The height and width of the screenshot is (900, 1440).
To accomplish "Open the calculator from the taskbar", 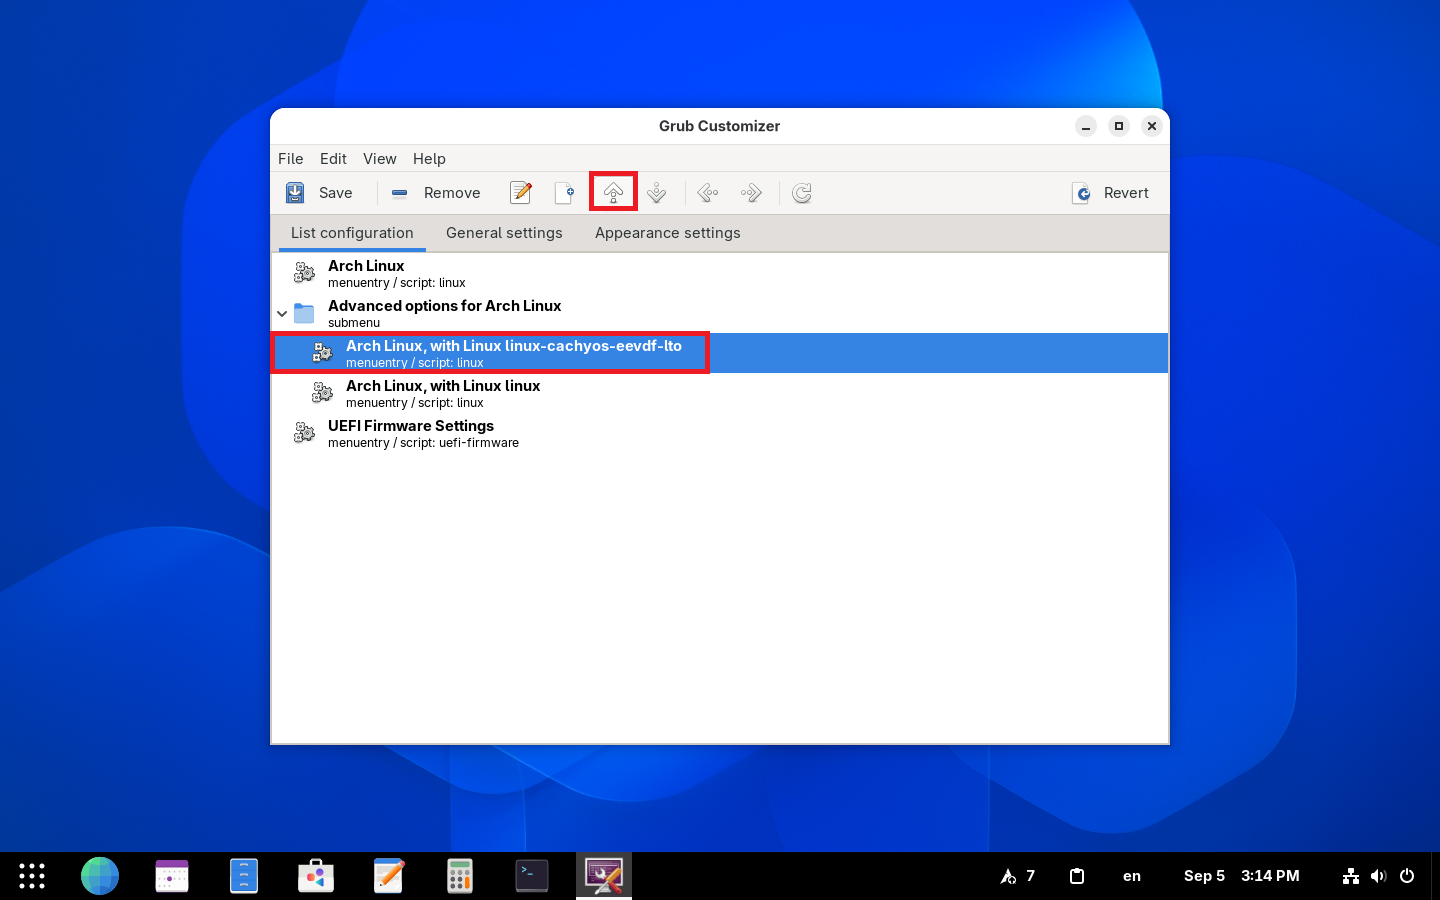I will (x=460, y=876).
